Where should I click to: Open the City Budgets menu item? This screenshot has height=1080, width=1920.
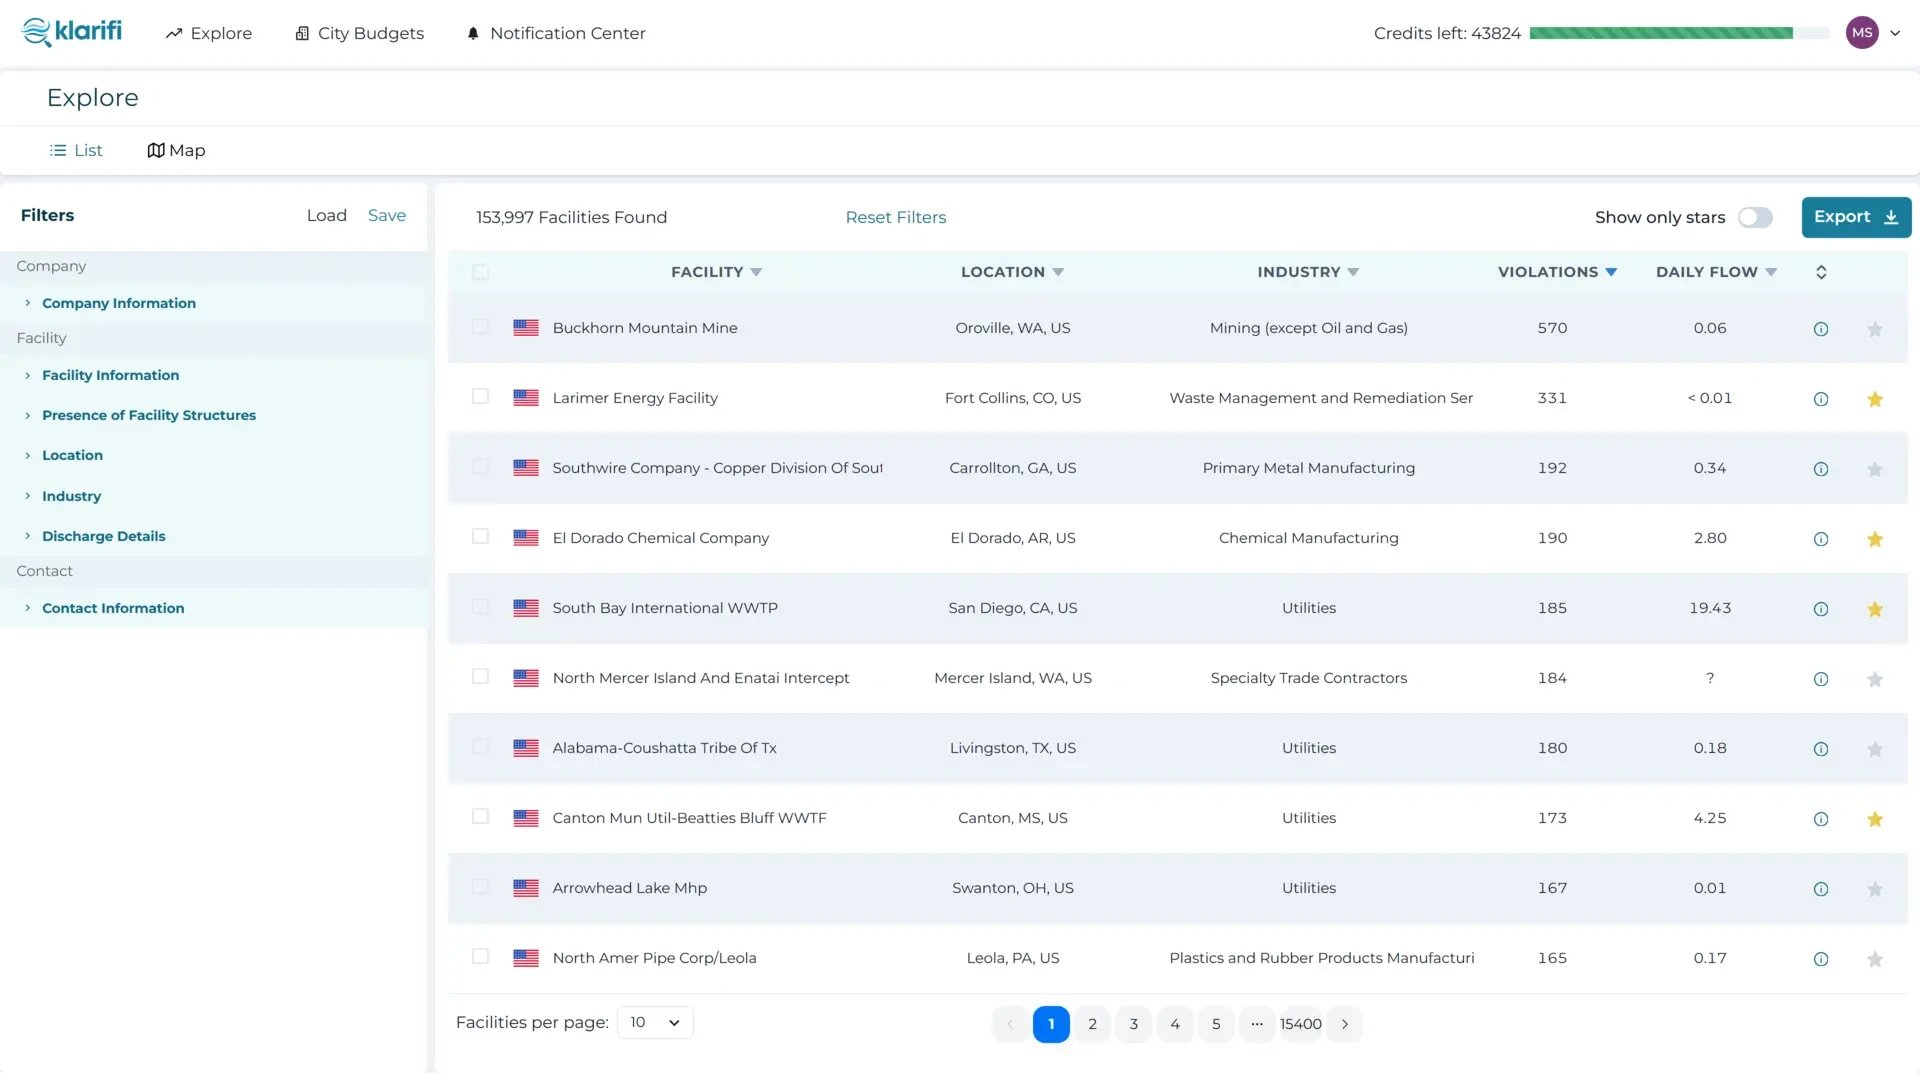[x=359, y=33]
